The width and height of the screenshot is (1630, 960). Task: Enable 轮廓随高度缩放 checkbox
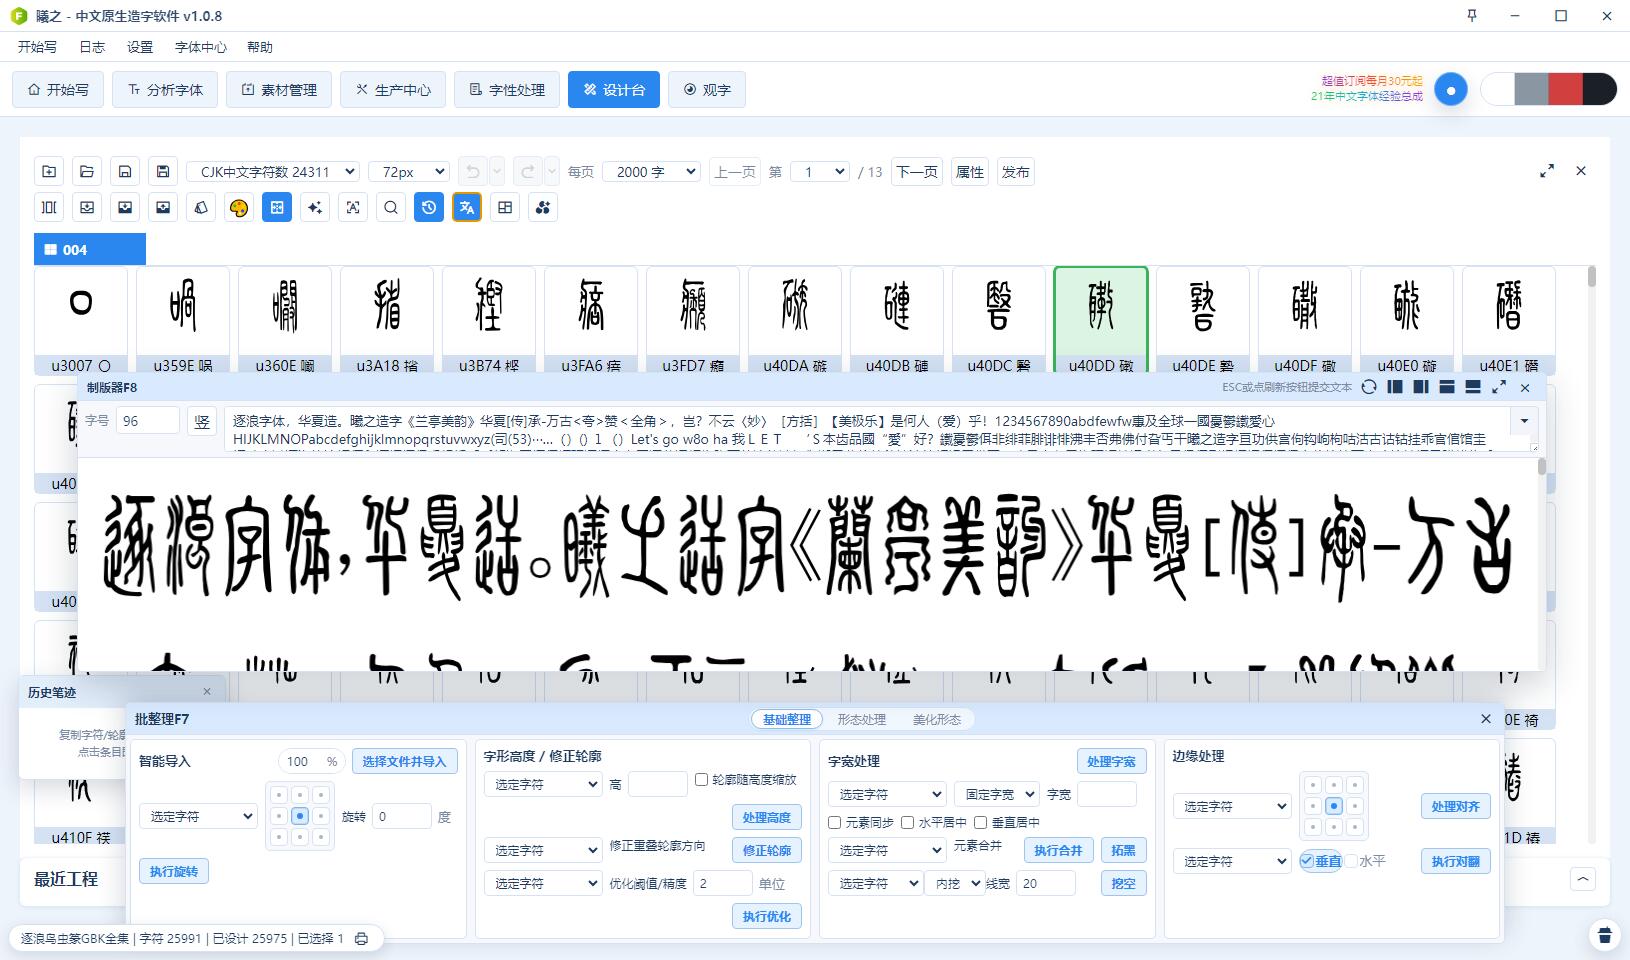click(701, 780)
